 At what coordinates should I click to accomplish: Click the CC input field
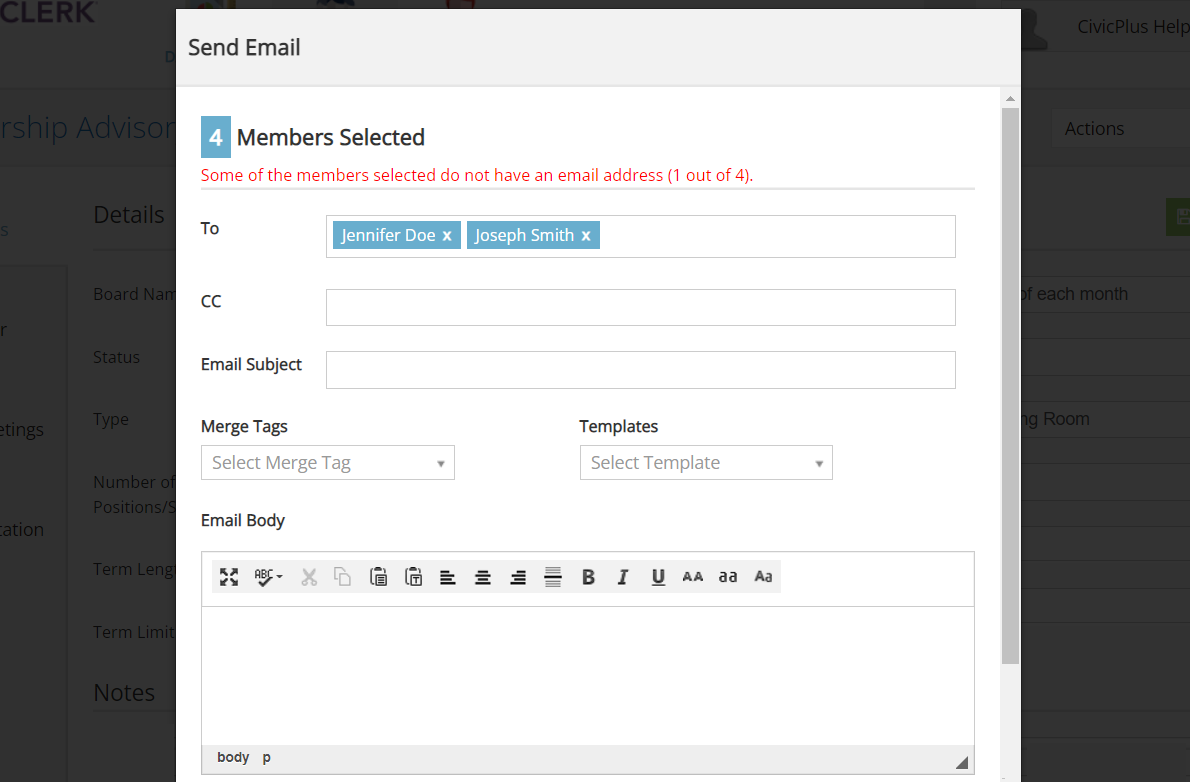point(641,307)
